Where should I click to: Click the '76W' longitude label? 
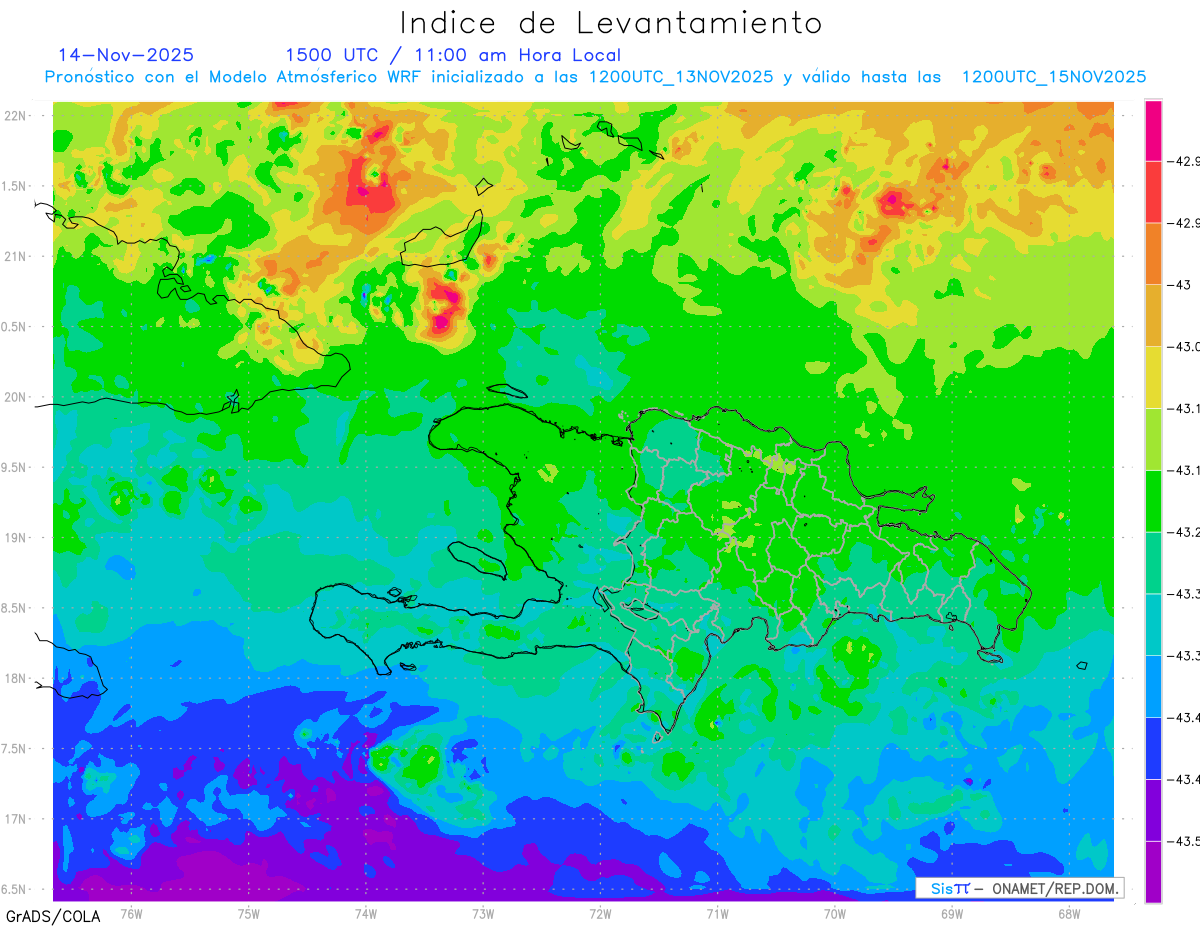132,913
